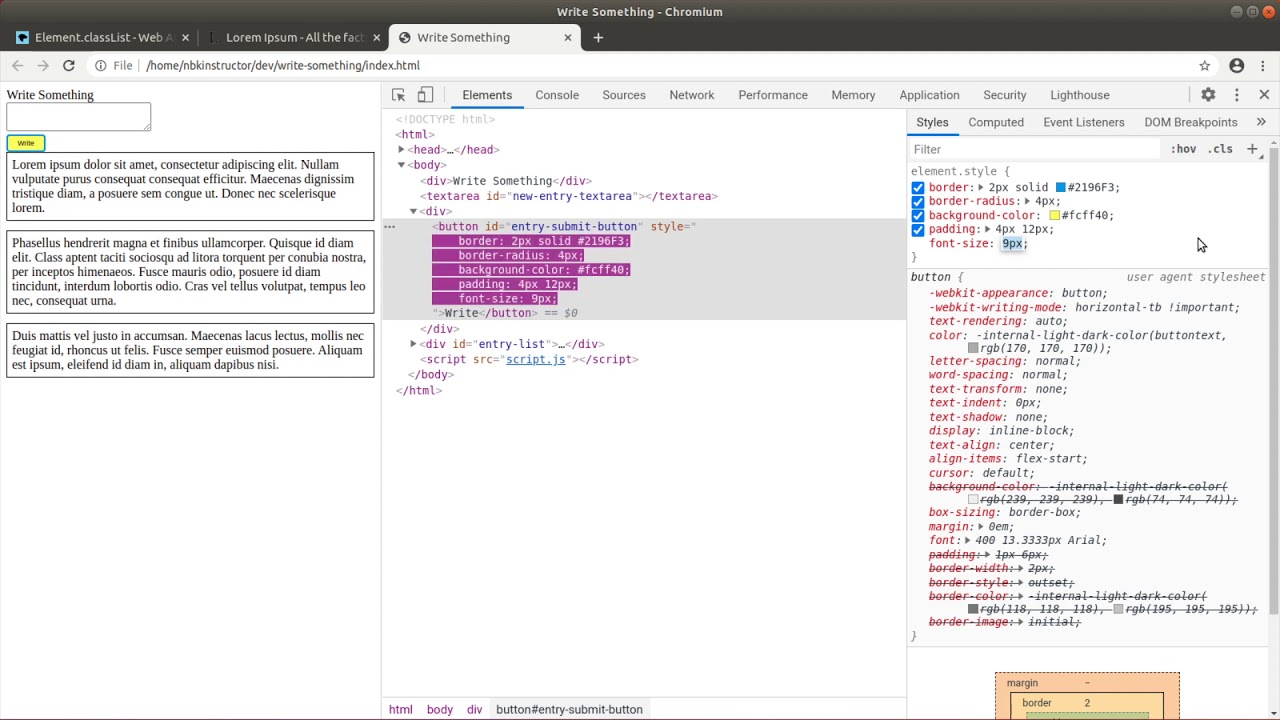Open the blue #2196F3 border color swatch
The height and width of the screenshot is (720, 1280).
click(x=1061, y=187)
